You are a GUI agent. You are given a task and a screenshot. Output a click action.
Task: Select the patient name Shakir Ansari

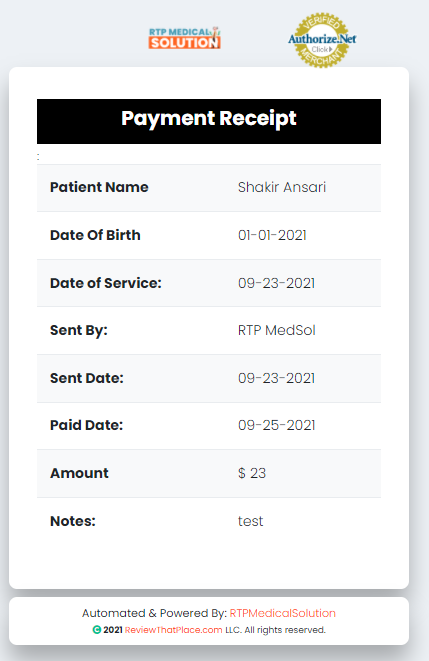click(282, 187)
